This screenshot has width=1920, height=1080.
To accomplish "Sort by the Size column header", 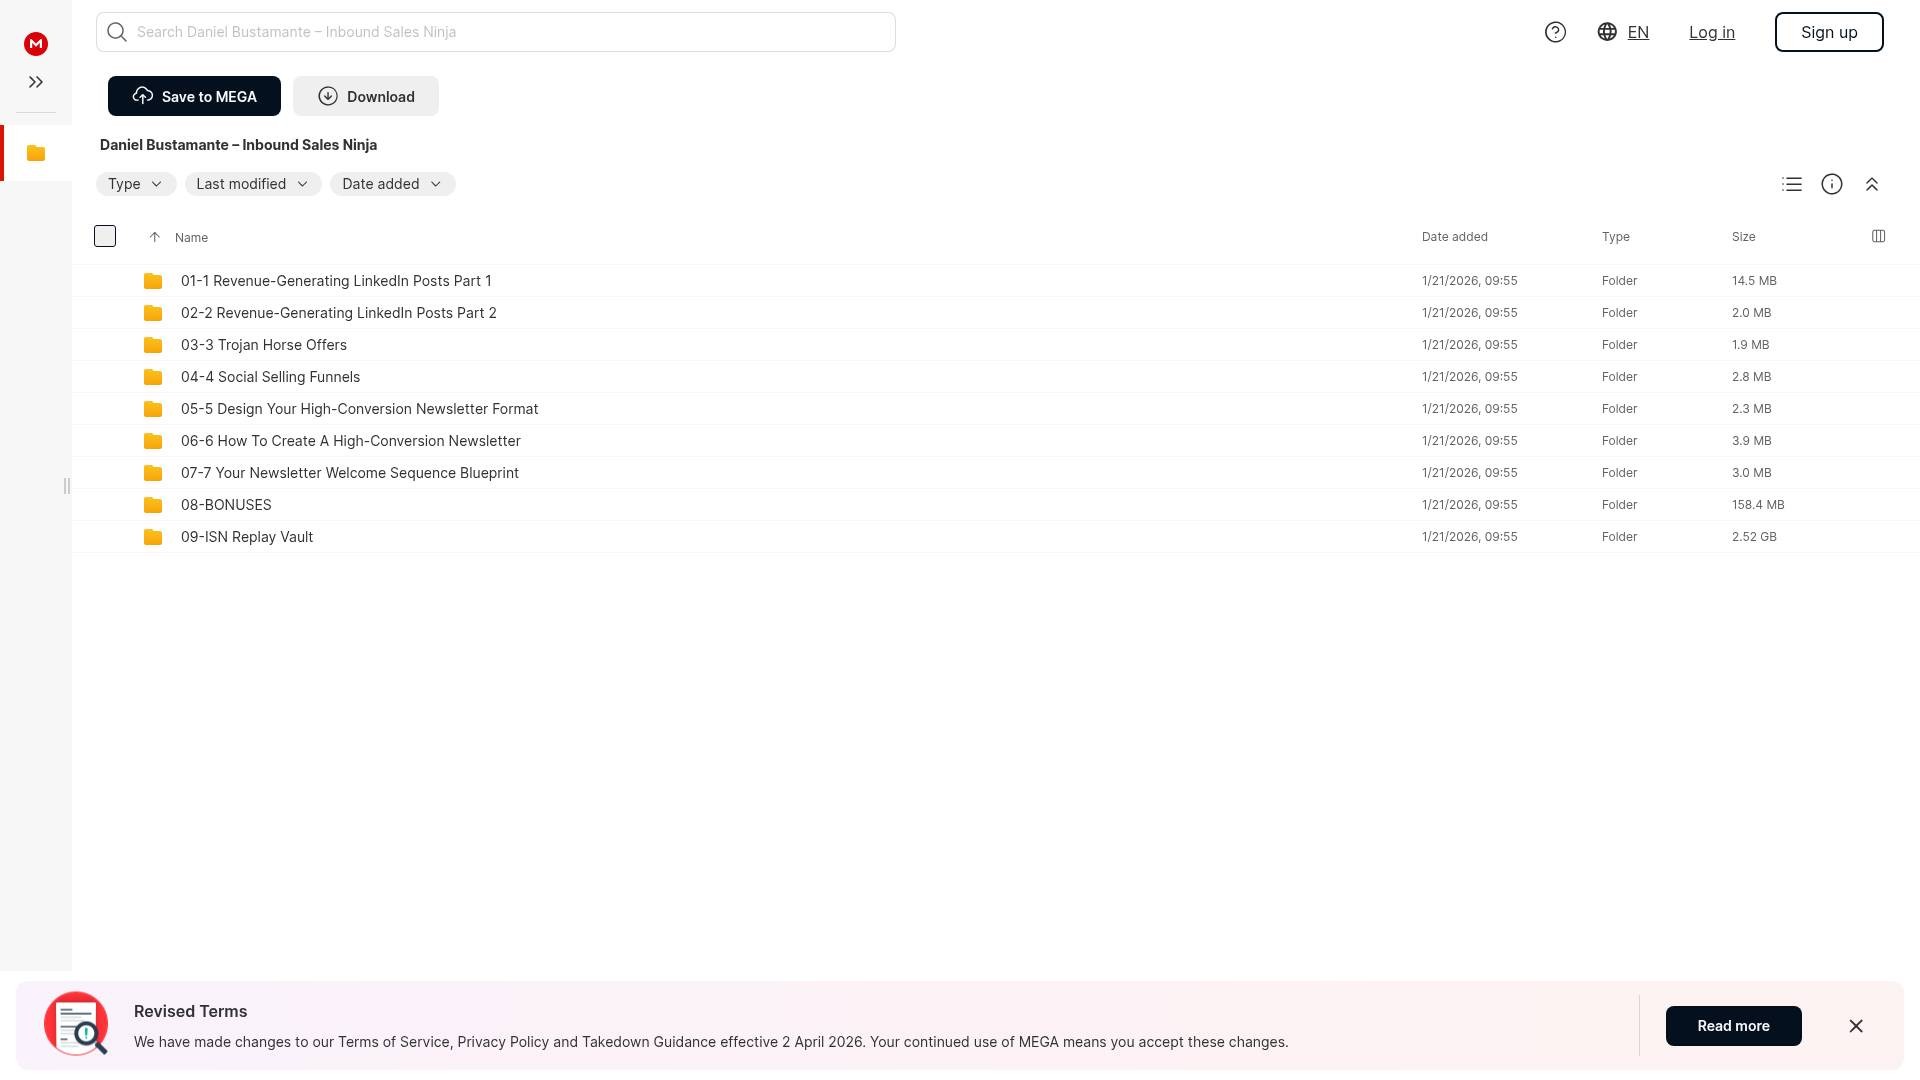I will coord(1743,237).
